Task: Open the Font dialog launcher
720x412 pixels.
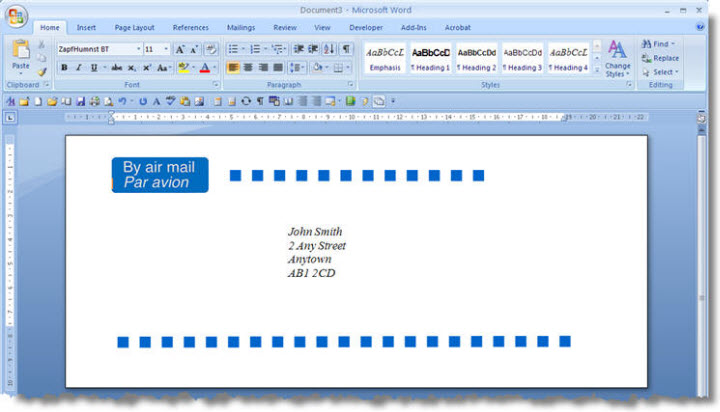Action: tap(215, 85)
